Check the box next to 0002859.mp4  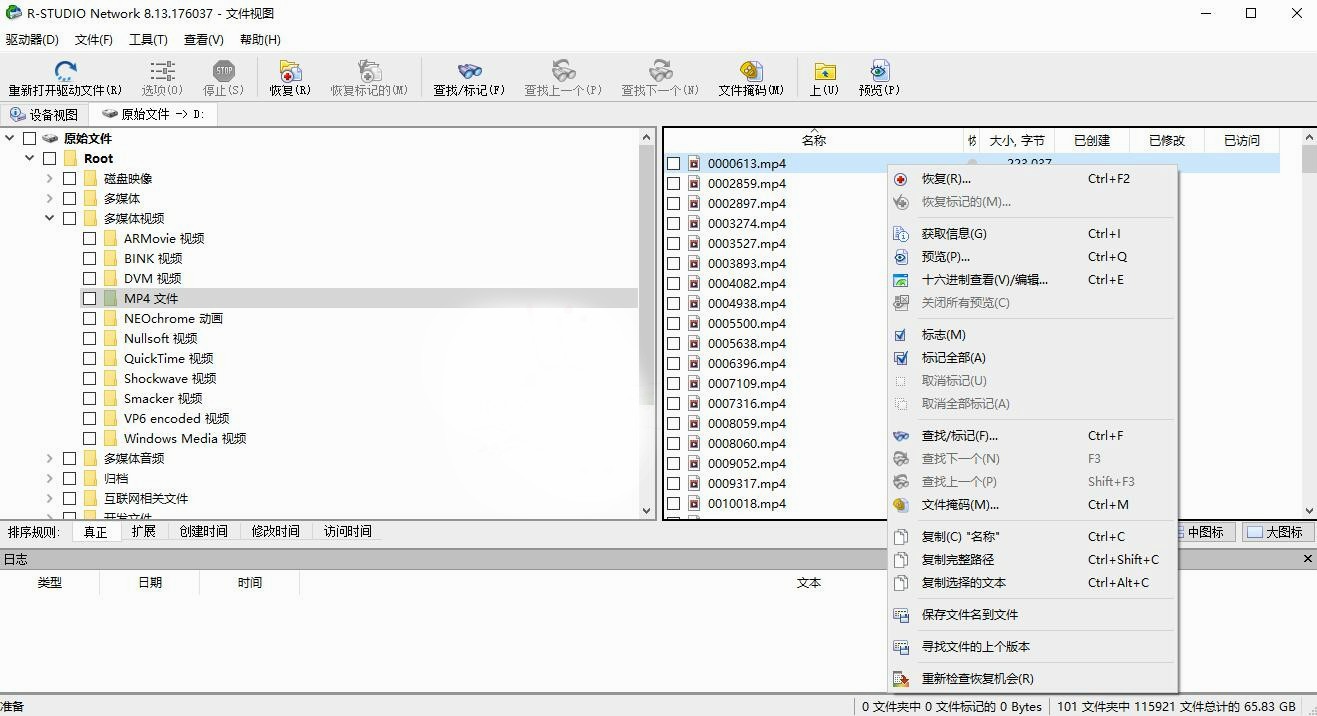tap(673, 184)
